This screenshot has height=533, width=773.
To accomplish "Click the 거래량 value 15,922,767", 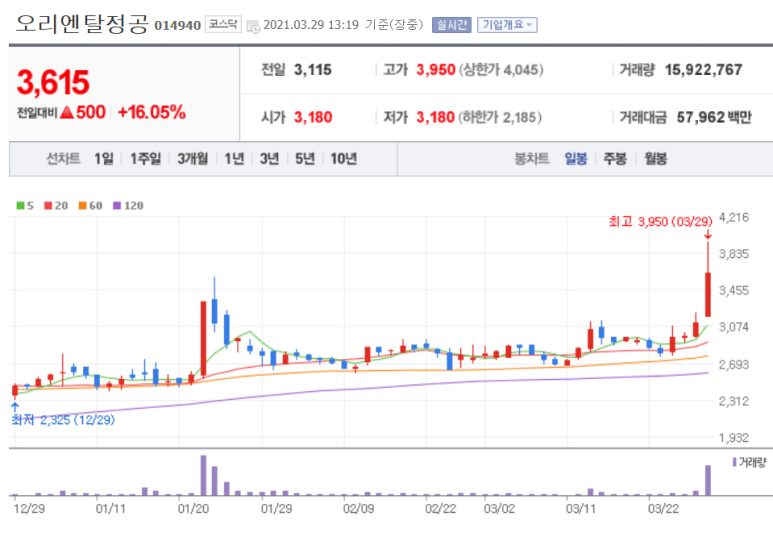I will tap(703, 70).
